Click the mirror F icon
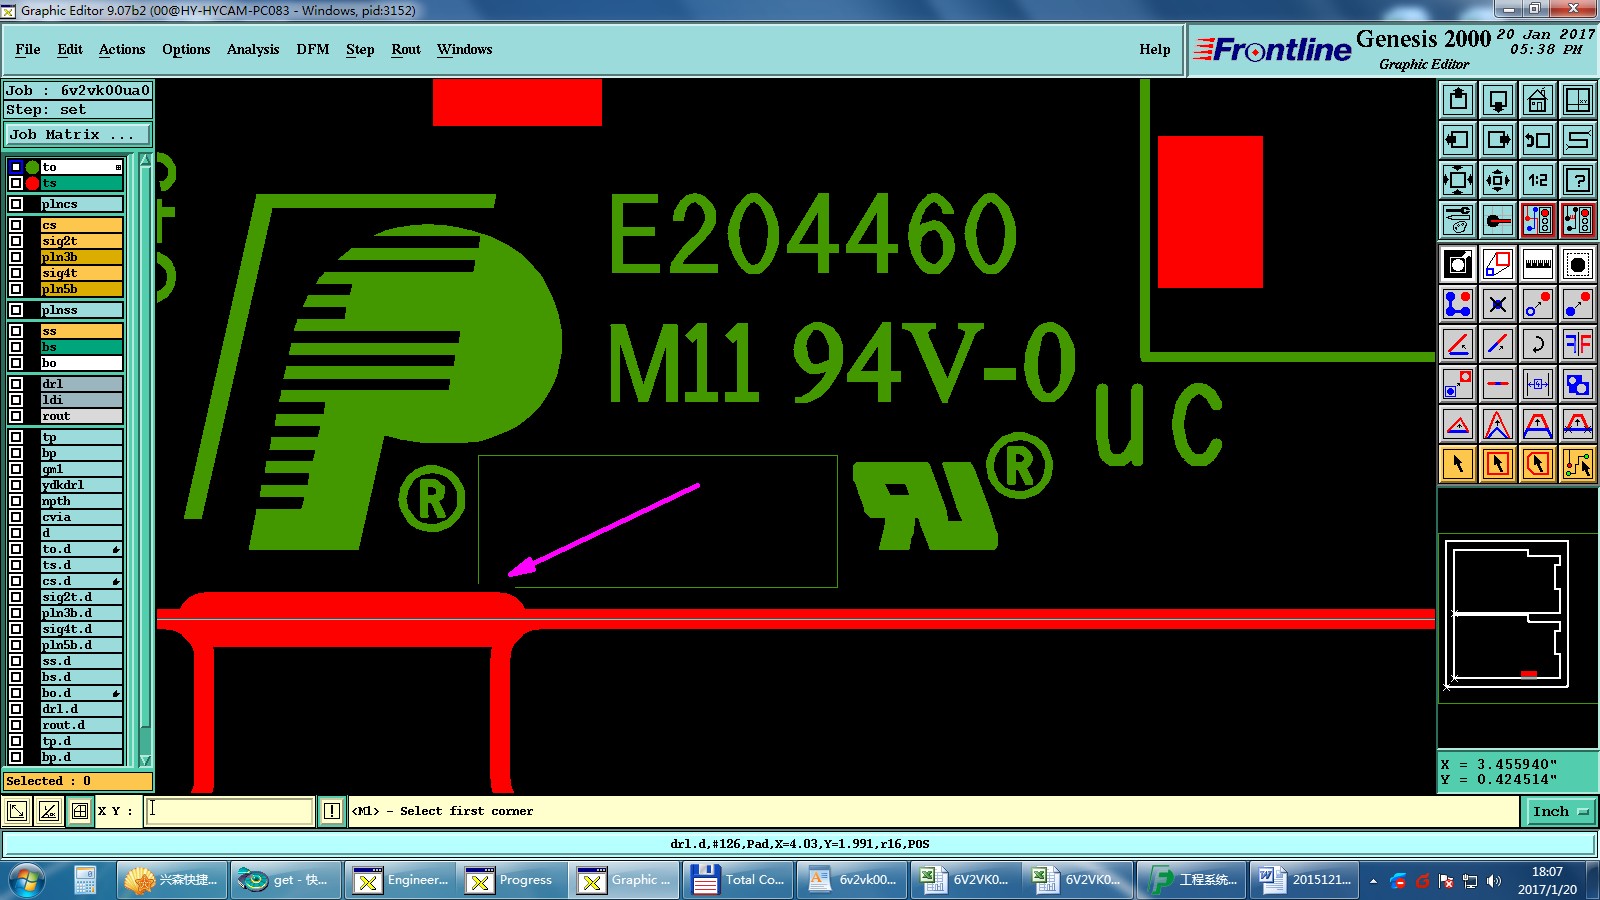The width and height of the screenshot is (1600, 900). (1578, 344)
